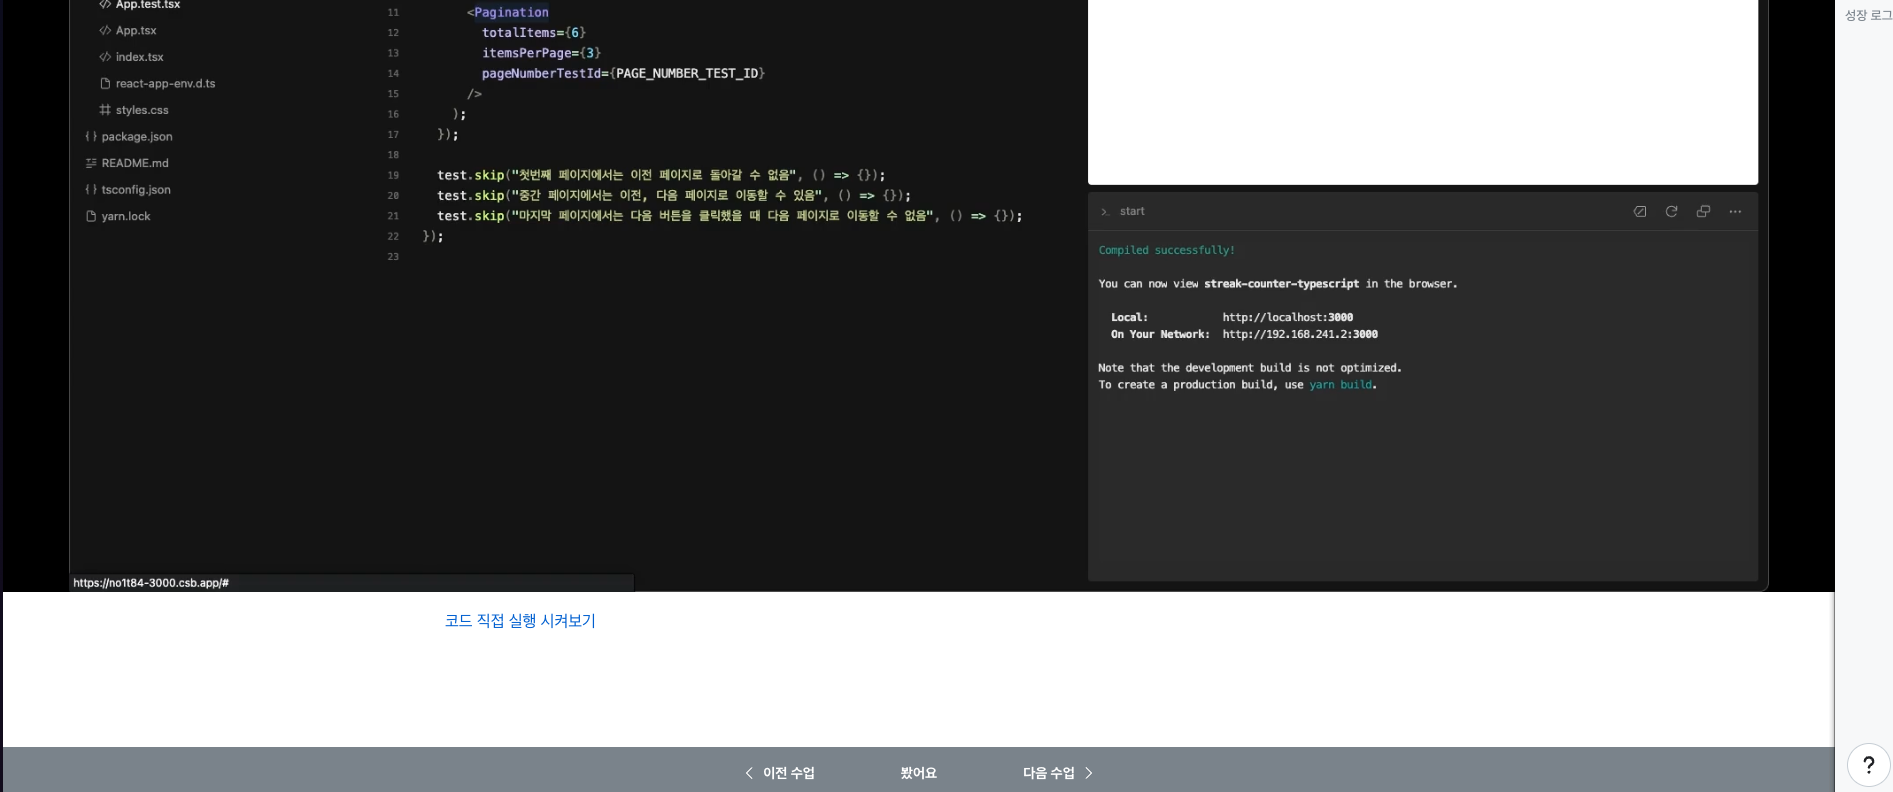Open tsconfig.json file
Screen dimensions: 1893x792
click(135, 190)
